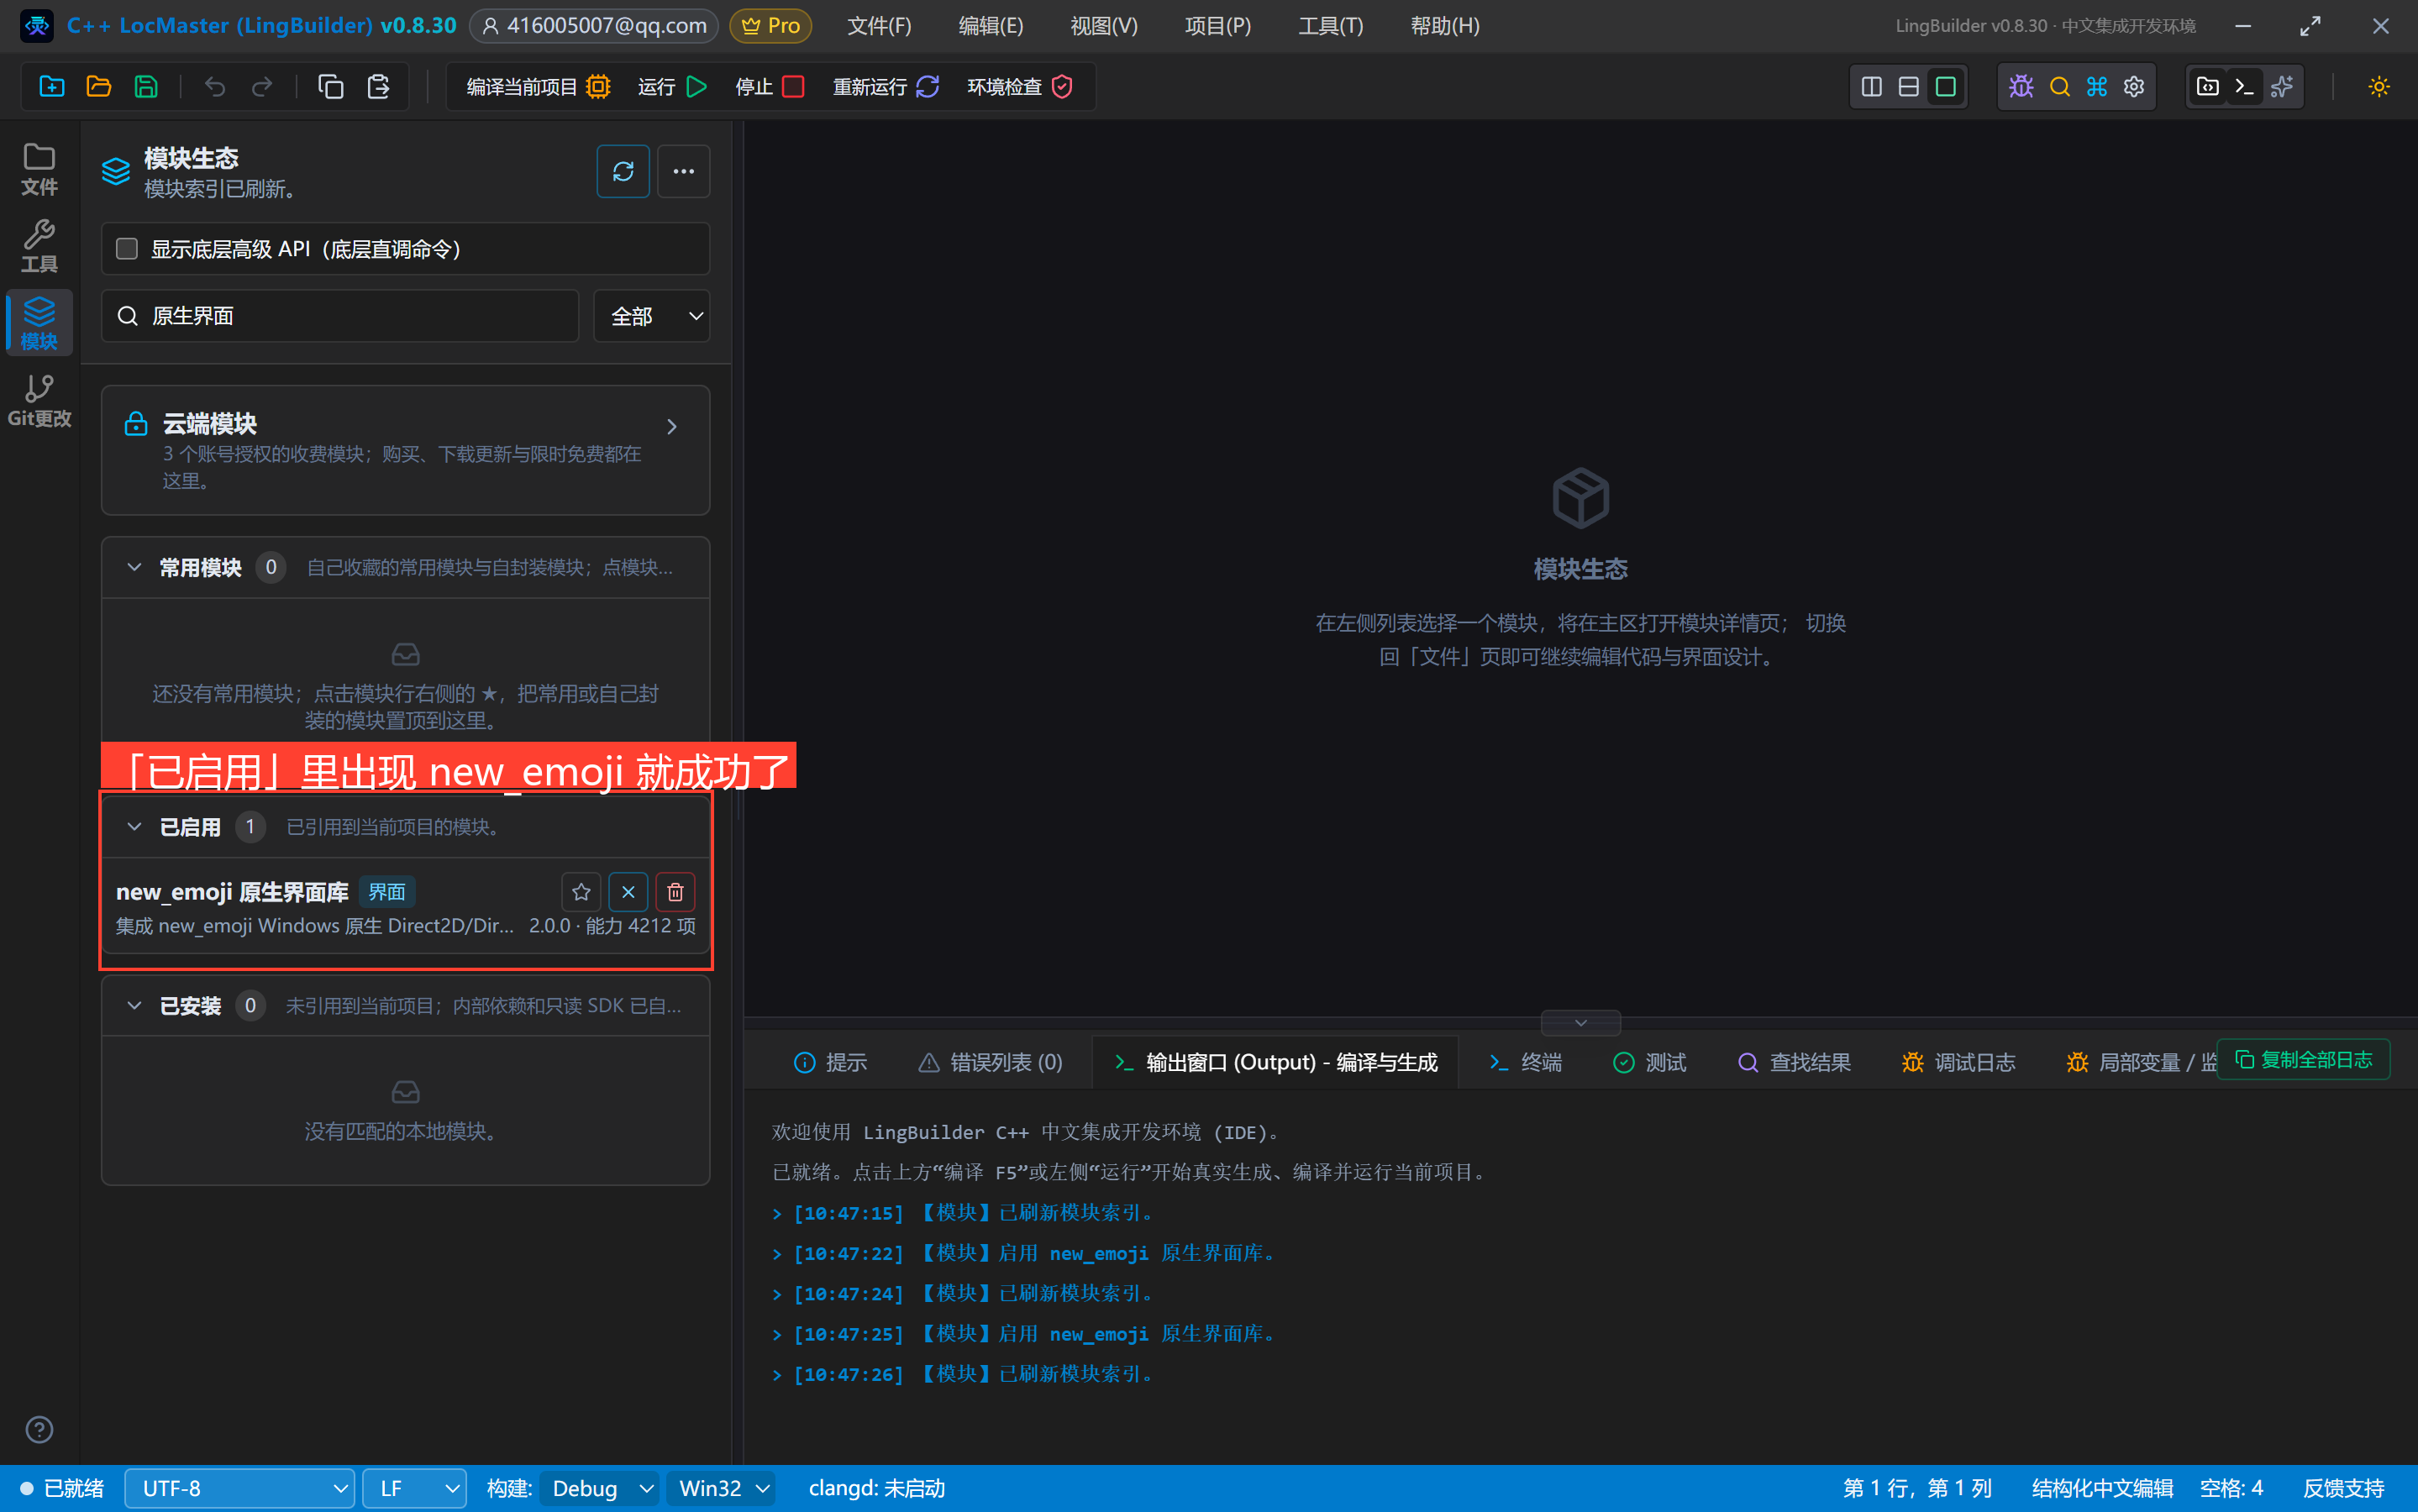Star the new_emoji module as favorite

(x=581, y=891)
